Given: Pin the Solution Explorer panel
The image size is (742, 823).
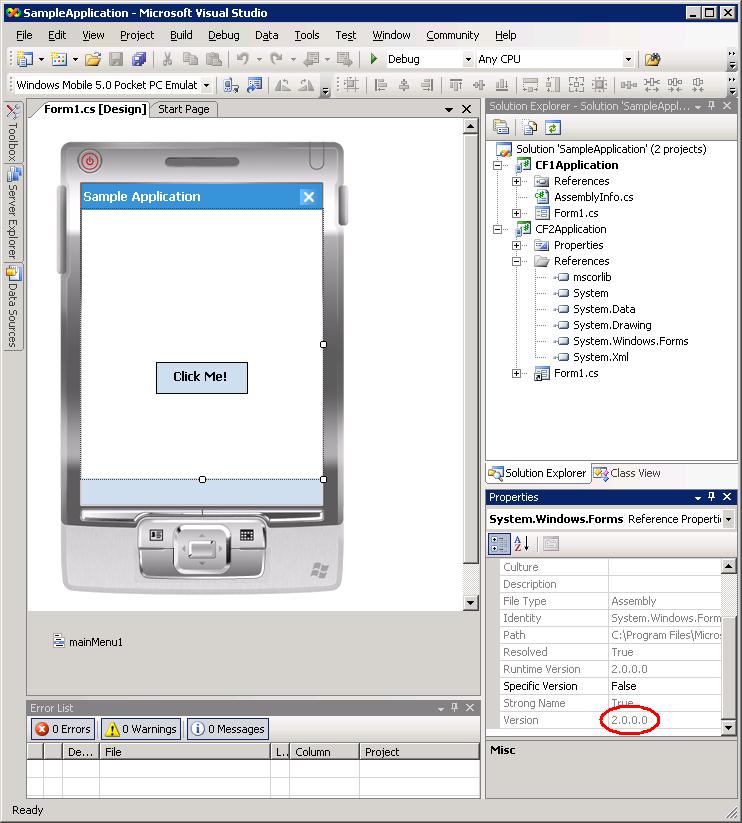Looking at the screenshot, I should pos(712,105).
